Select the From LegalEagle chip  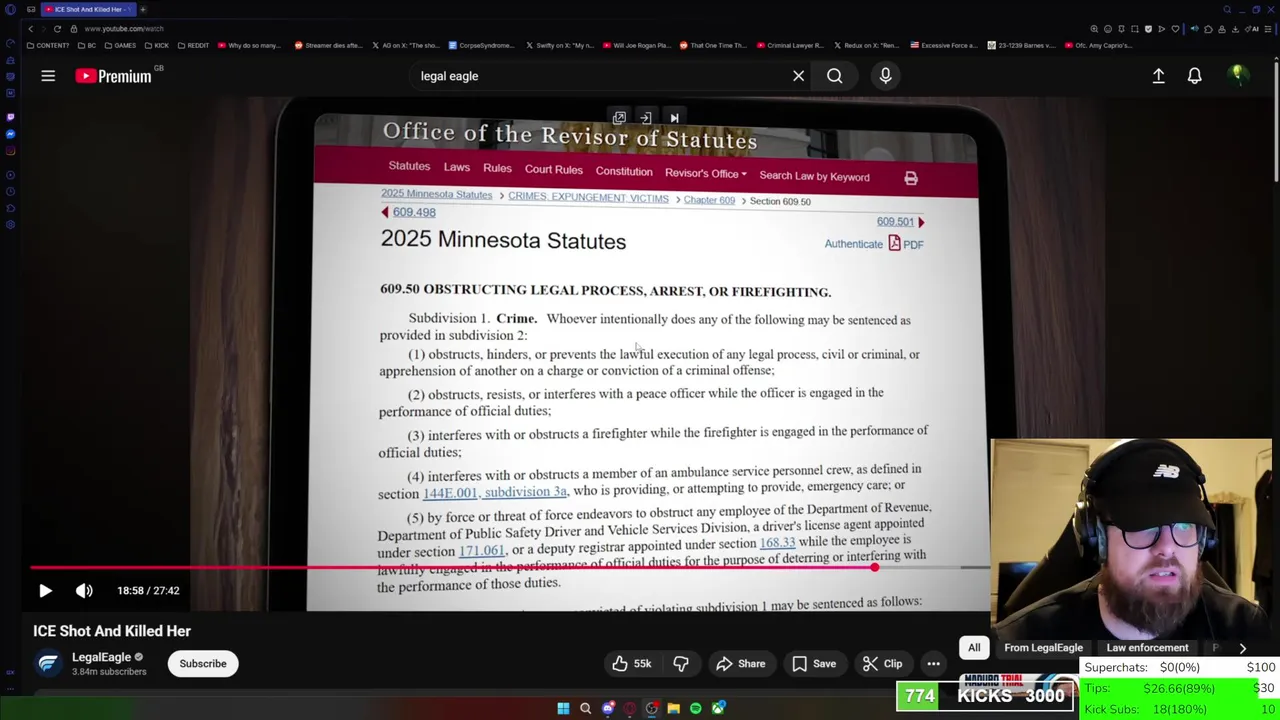tap(1043, 648)
